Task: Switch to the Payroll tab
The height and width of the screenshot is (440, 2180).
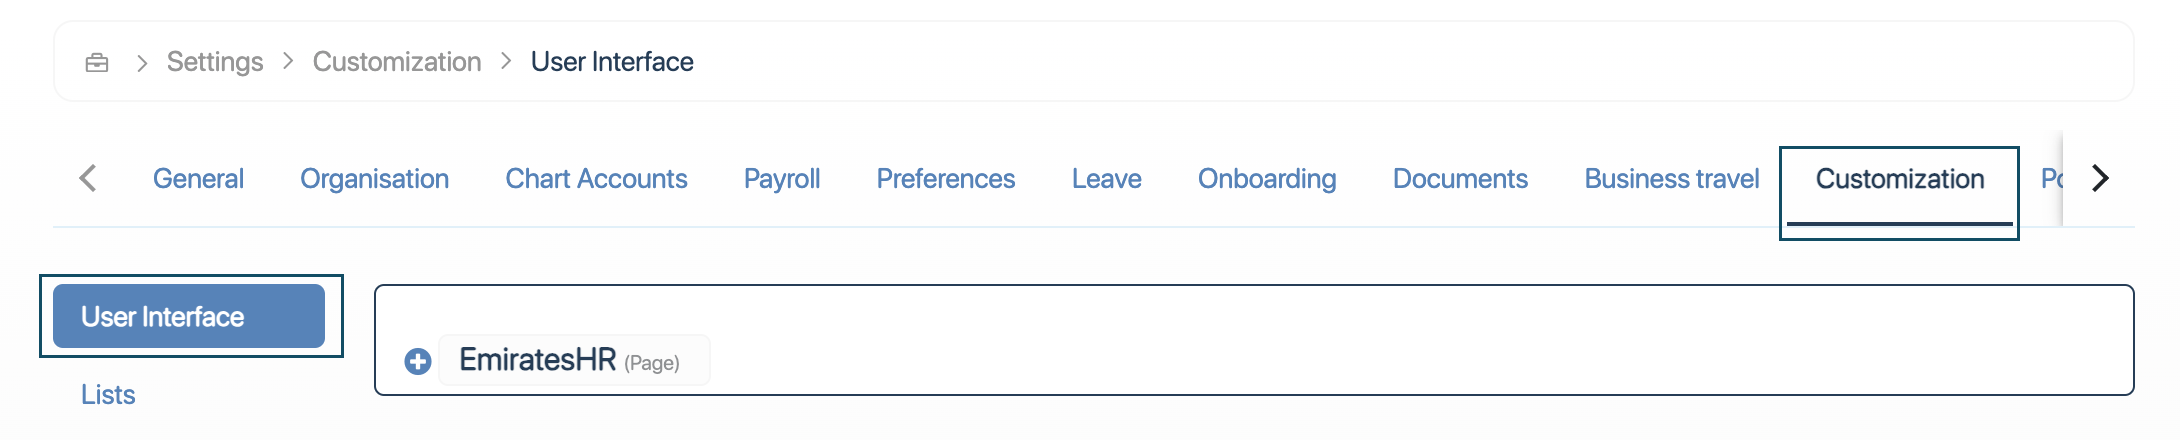Action: pyautogui.click(x=782, y=179)
